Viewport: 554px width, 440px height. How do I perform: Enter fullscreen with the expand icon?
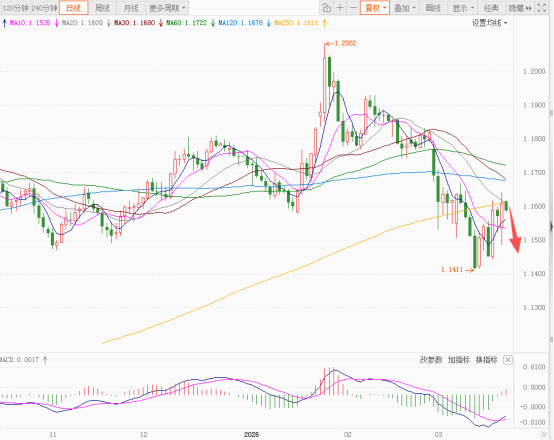click(x=542, y=8)
